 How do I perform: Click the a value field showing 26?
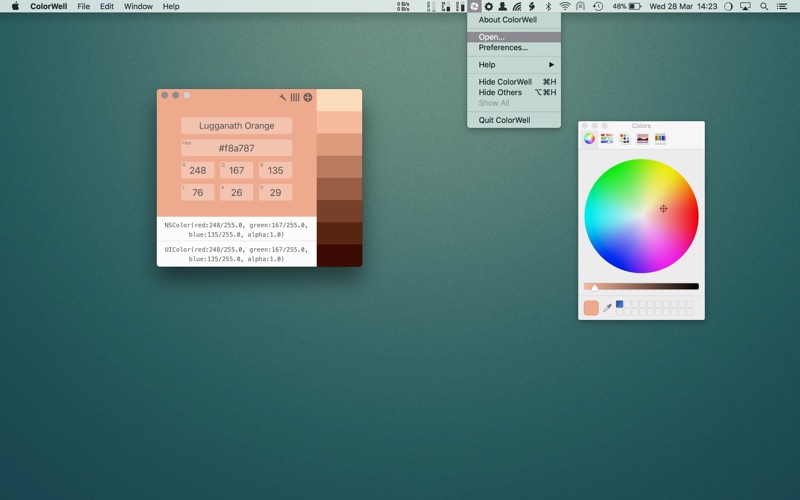[237, 192]
